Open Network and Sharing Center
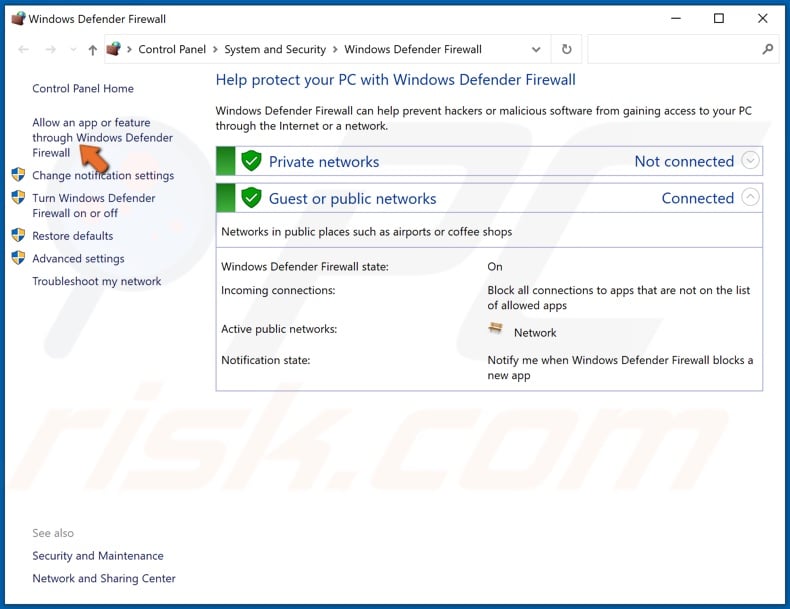Image resolution: width=790 pixels, height=609 pixels. pos(104,578)
